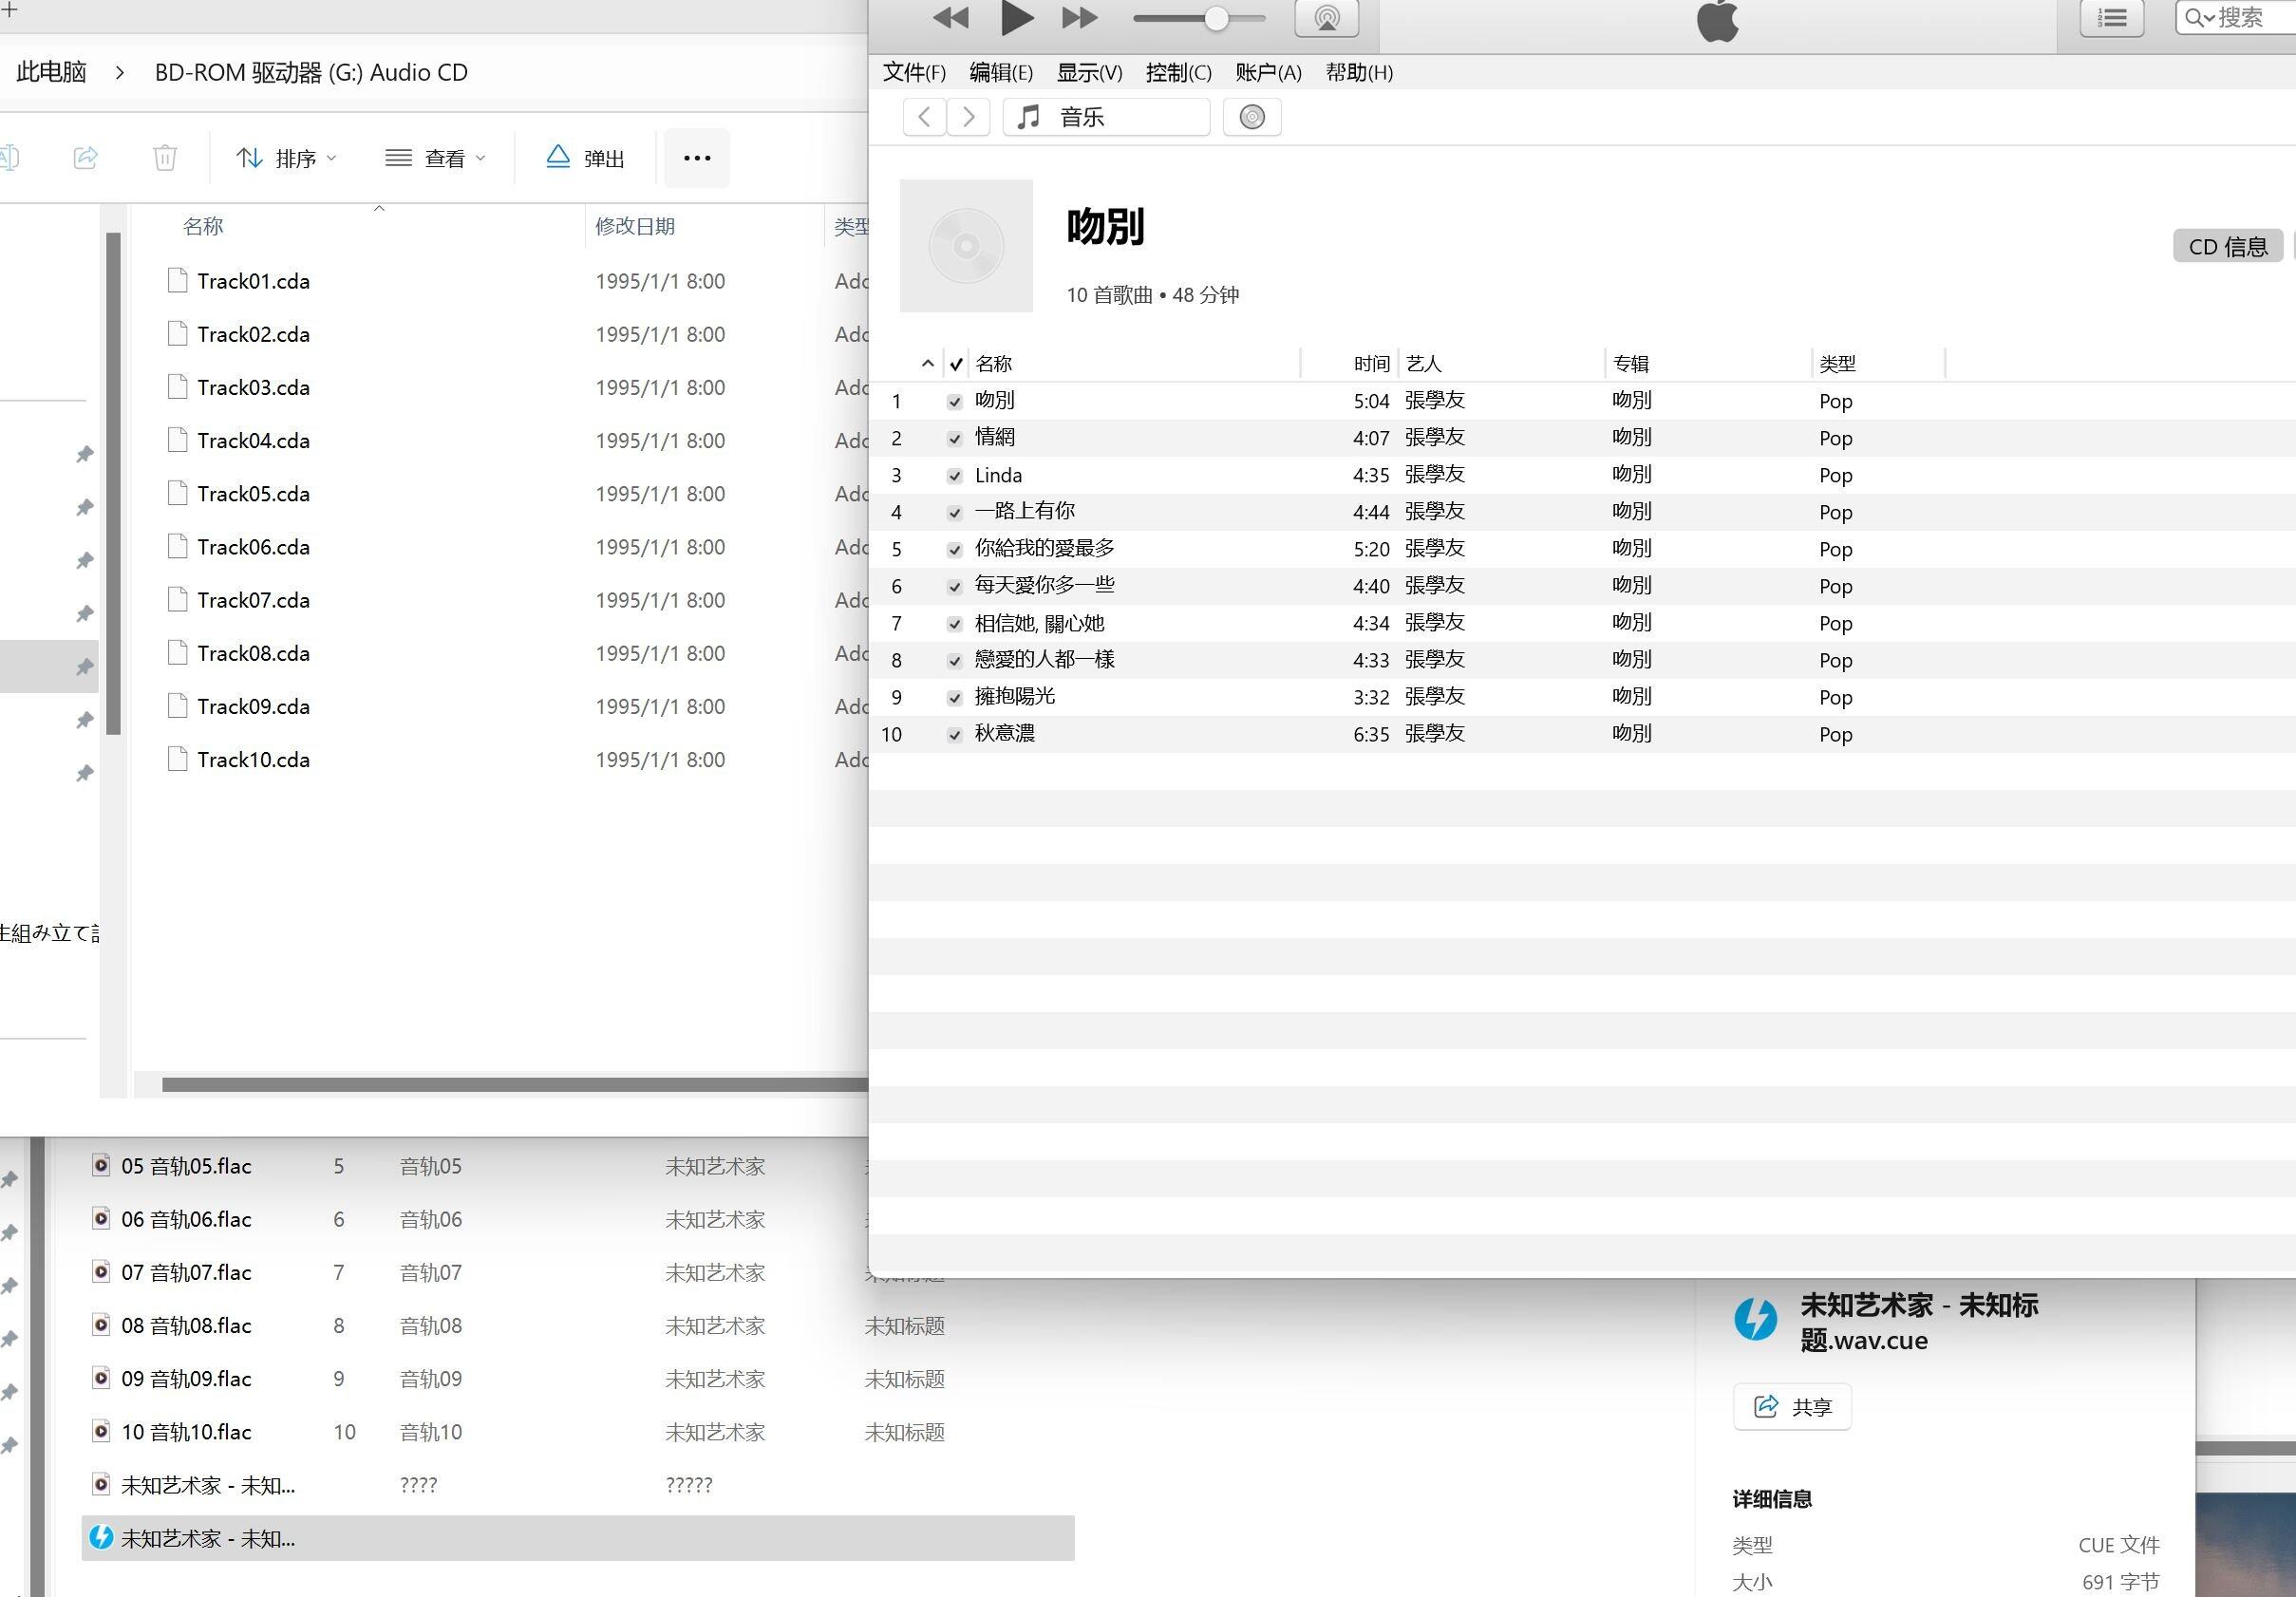This screenshot has width=2296, height=1597.
Task: Open the 显示(V) menu
Action: pos(1089,72)
